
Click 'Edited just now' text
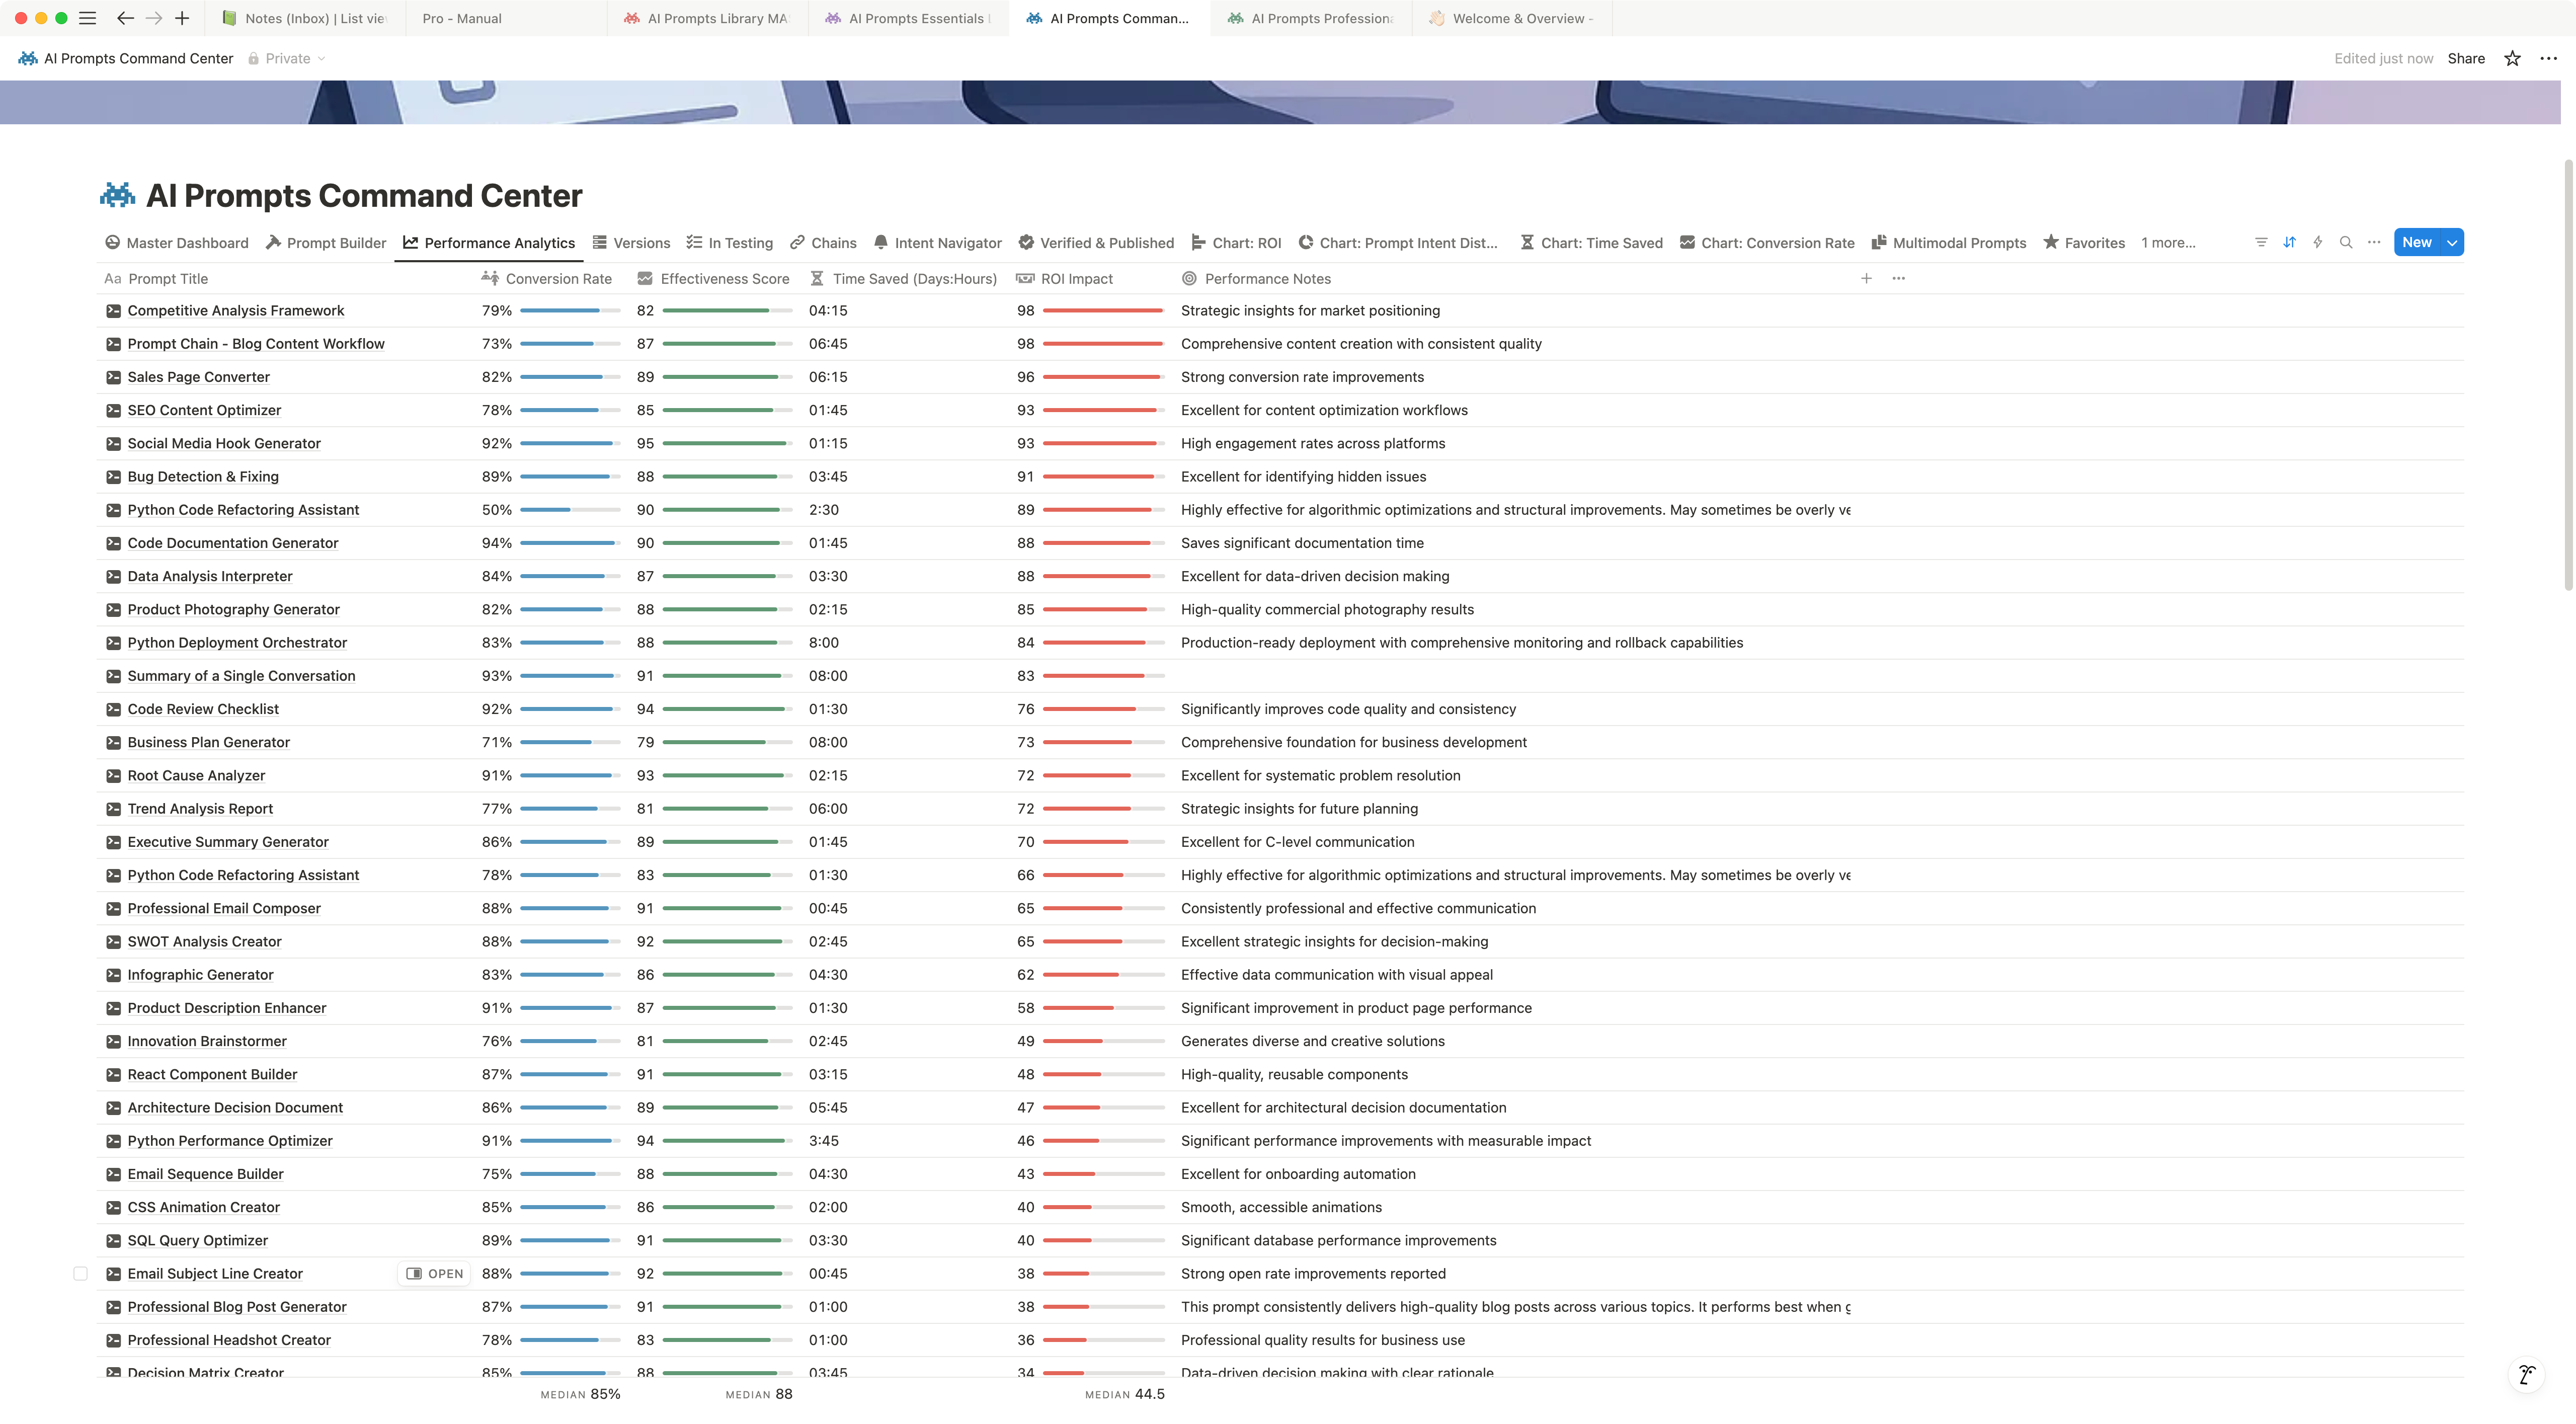tap(2383, 58)
